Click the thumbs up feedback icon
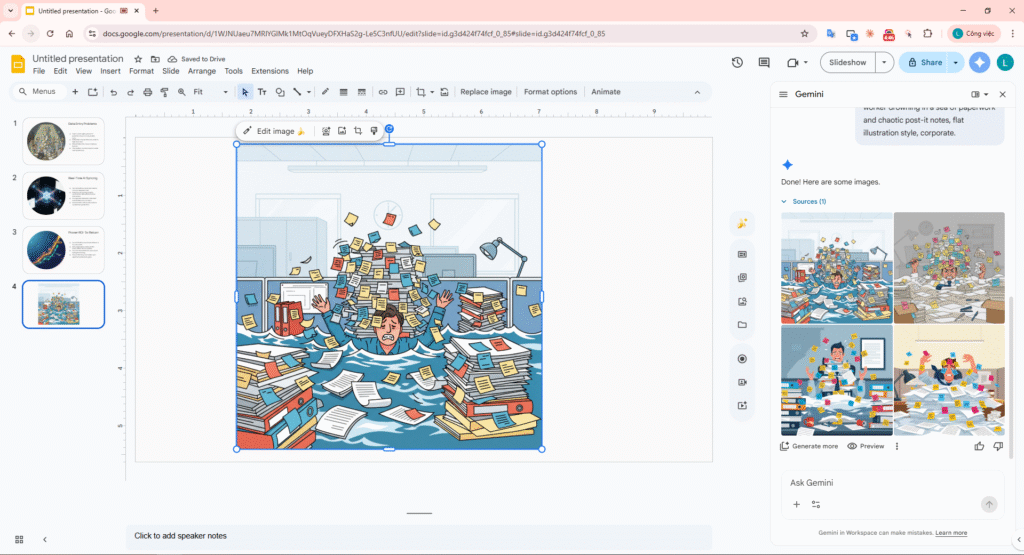Screen dimensions: 1024x555 point(979,446)
